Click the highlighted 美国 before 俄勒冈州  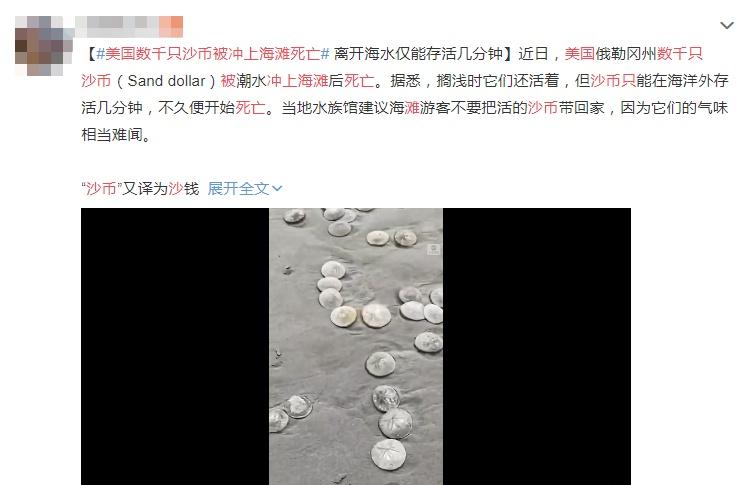coord(579,54)
